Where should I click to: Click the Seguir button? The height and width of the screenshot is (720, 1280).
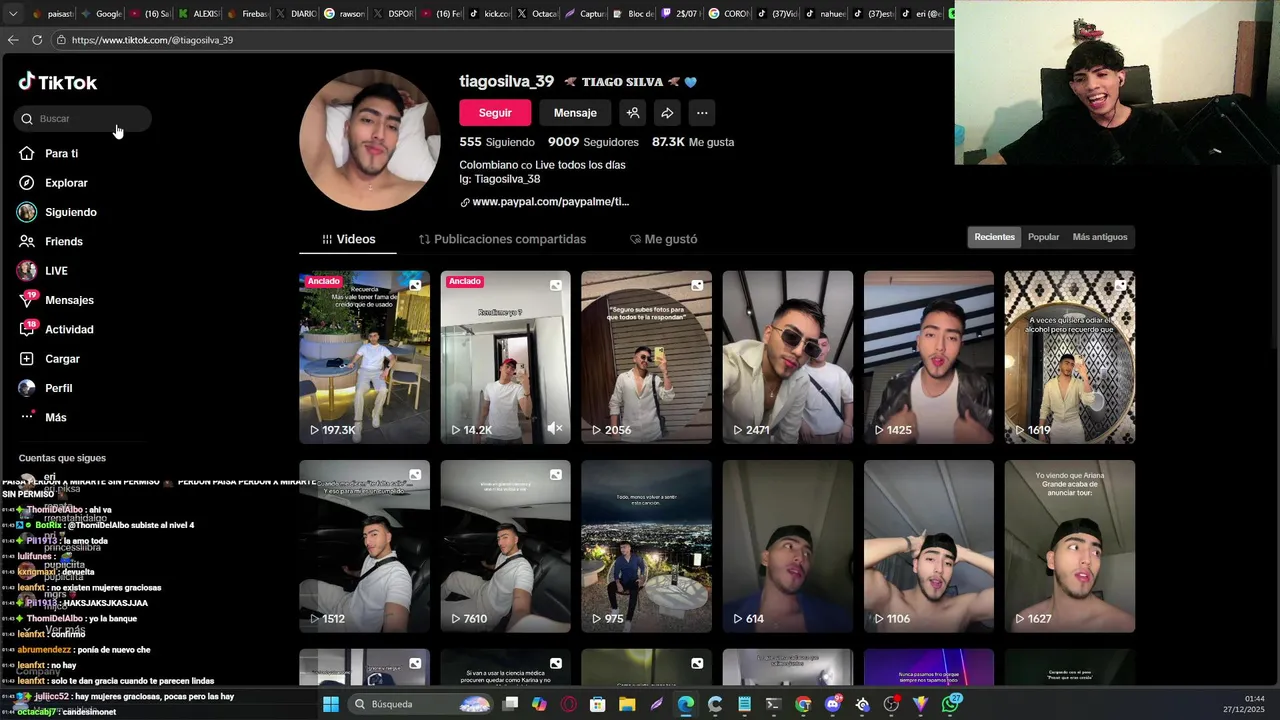[x=495, y=113]
